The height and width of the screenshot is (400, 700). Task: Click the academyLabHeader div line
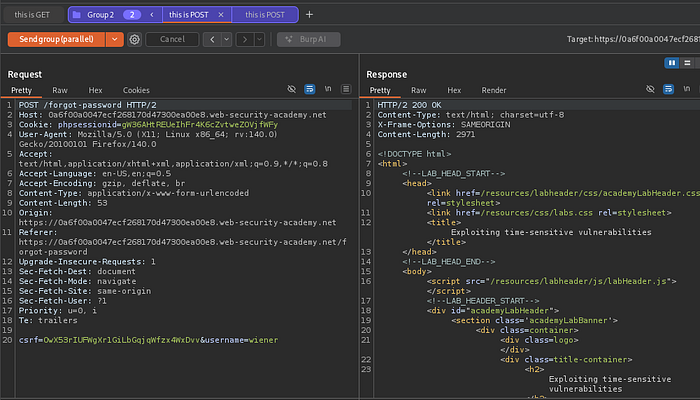[493, 311]
